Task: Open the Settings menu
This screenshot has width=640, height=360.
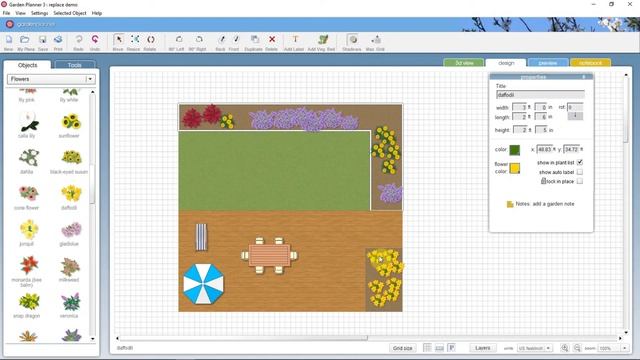Action: 40,13
